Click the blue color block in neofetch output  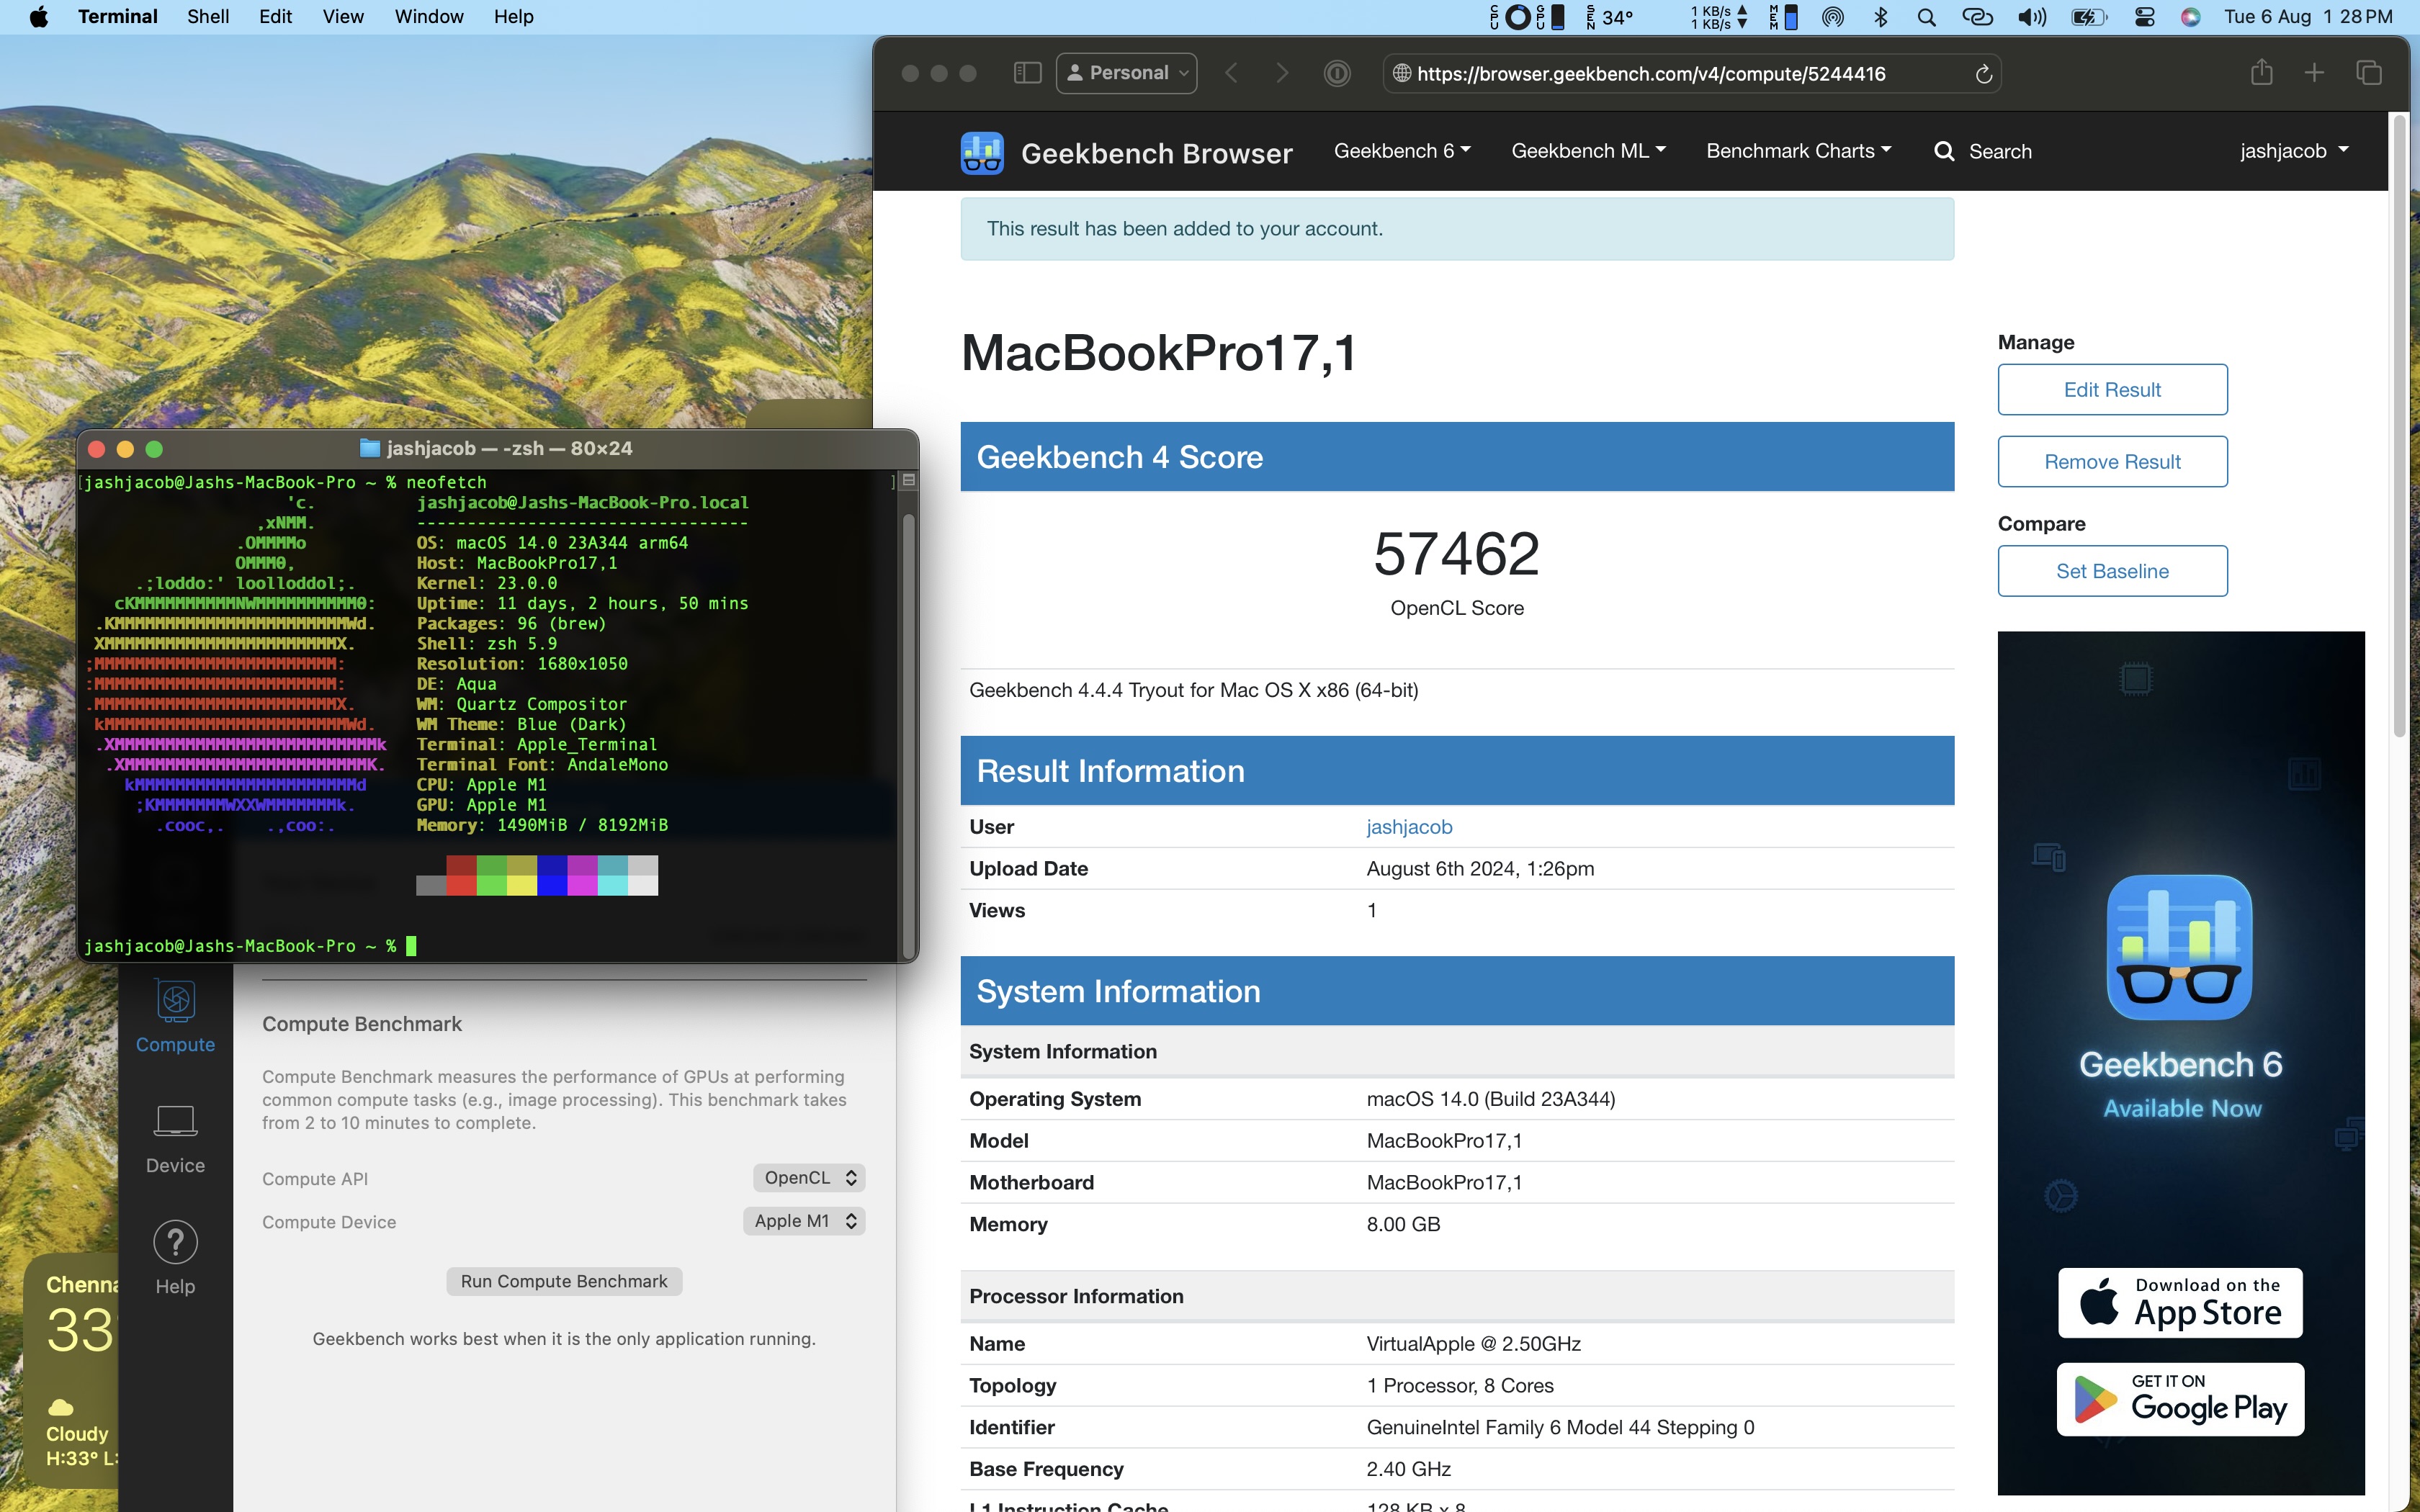click(552, 875)
